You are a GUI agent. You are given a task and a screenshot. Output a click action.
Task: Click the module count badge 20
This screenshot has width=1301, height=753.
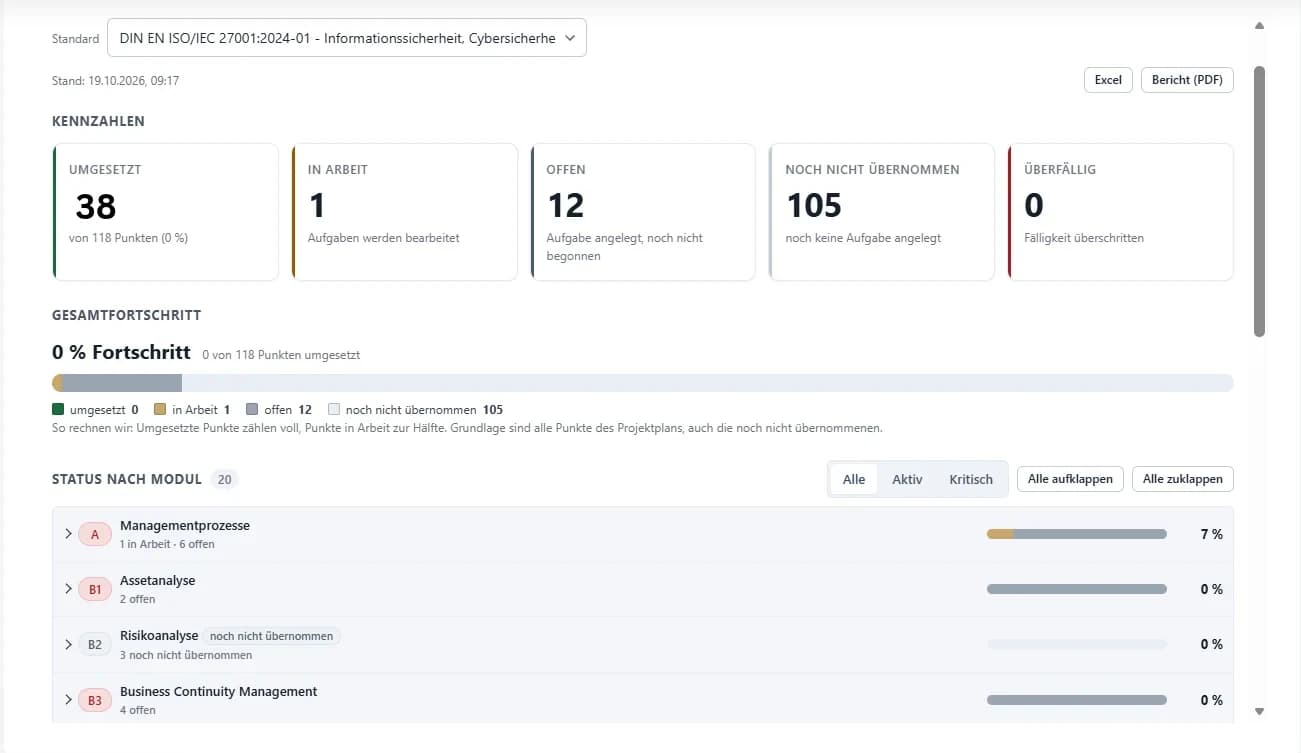225,479
